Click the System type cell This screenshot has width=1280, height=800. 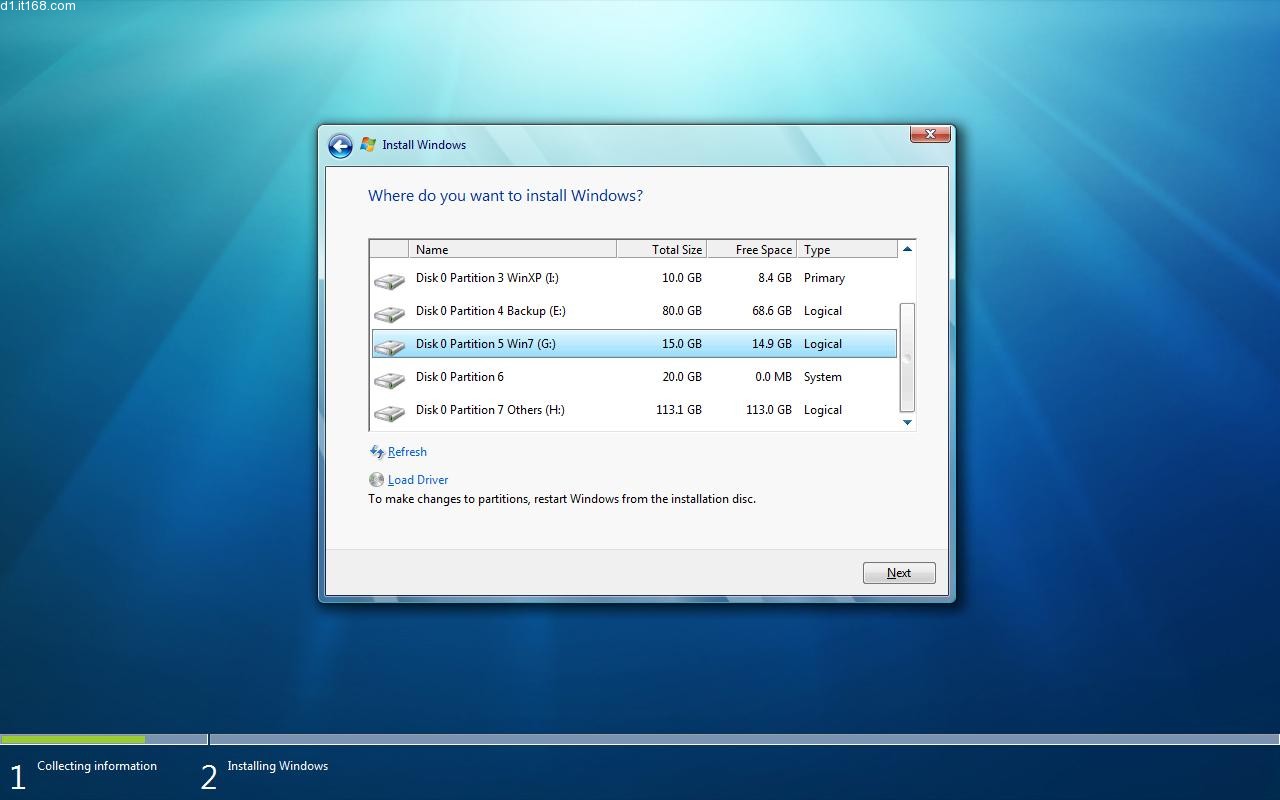823,377
